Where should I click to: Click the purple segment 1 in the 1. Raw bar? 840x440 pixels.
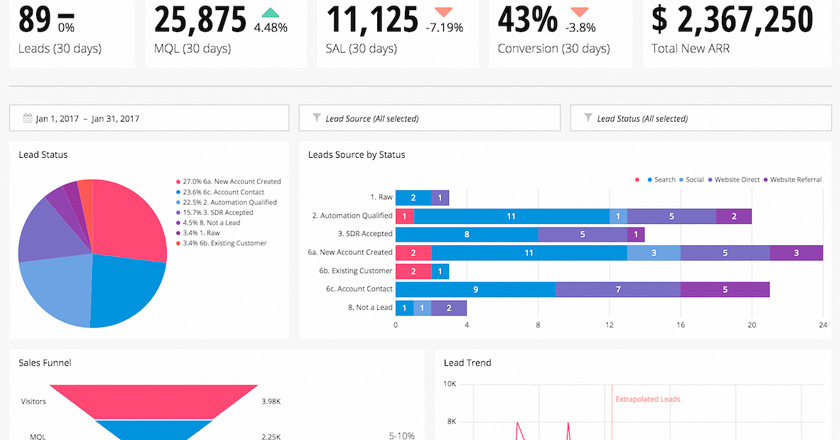[440, 198]
